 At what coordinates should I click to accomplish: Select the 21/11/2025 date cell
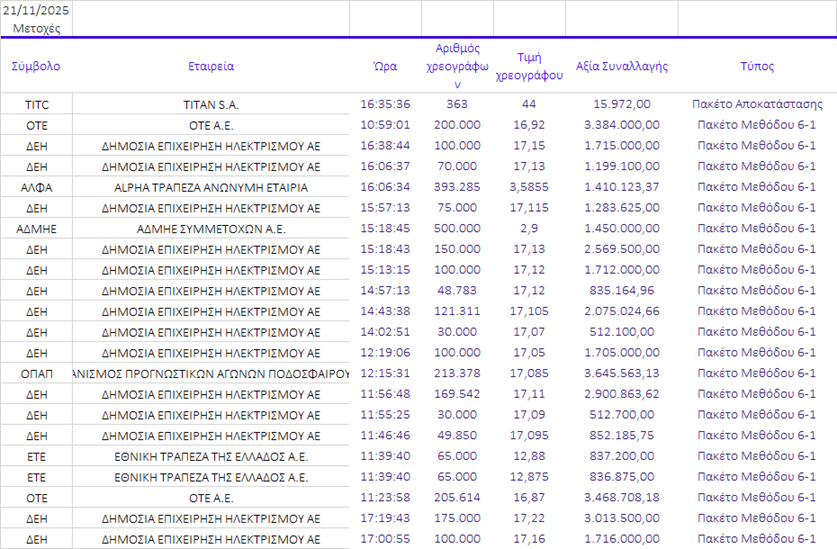36,10
